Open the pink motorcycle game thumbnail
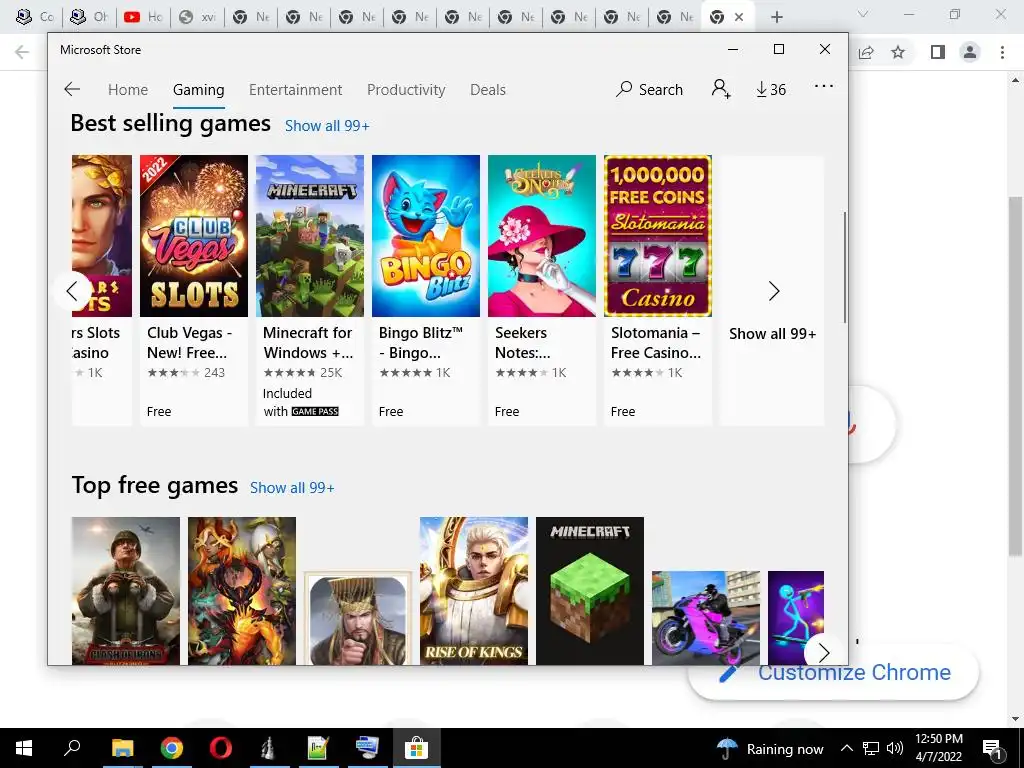Screen dimensions: 1024x768 click(x=706, y=618)
